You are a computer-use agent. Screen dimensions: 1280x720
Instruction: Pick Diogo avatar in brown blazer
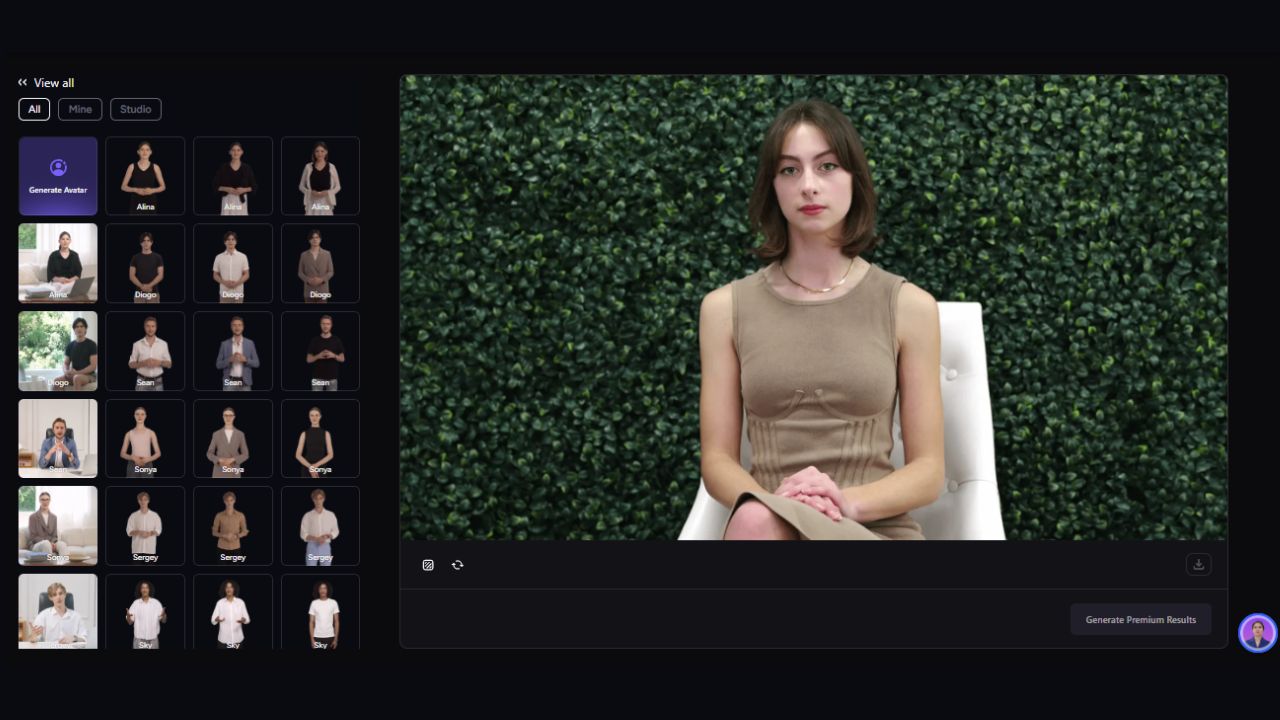click(320, 263)
